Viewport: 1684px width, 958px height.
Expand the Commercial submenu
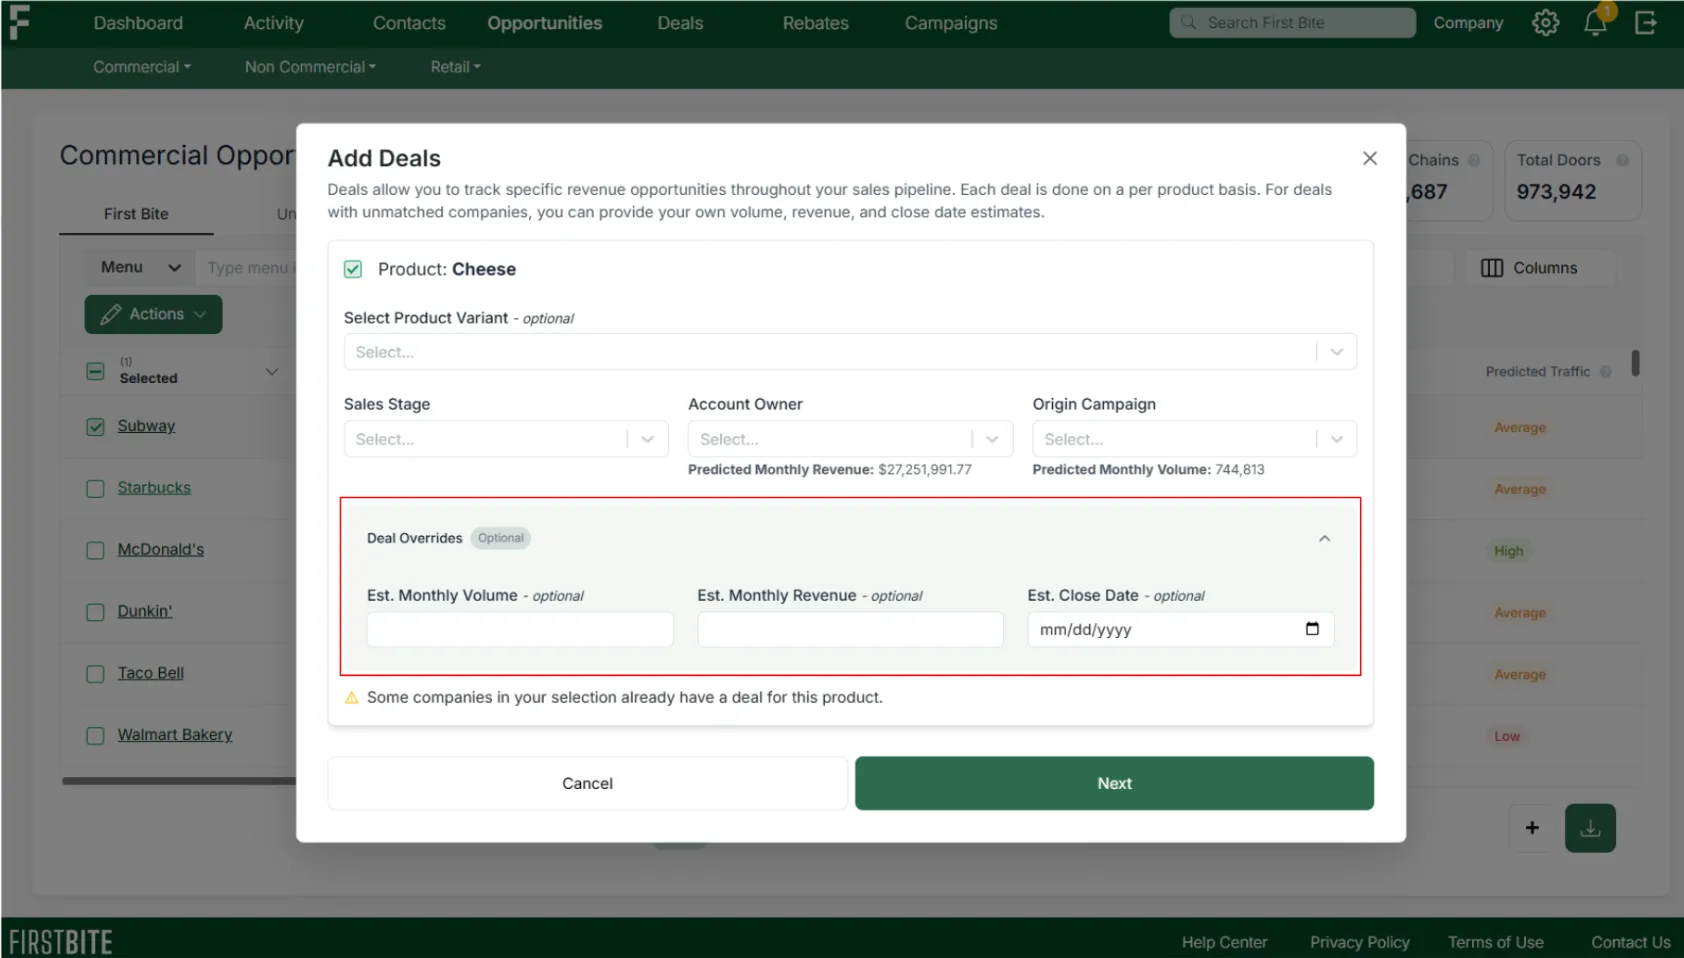142,67
